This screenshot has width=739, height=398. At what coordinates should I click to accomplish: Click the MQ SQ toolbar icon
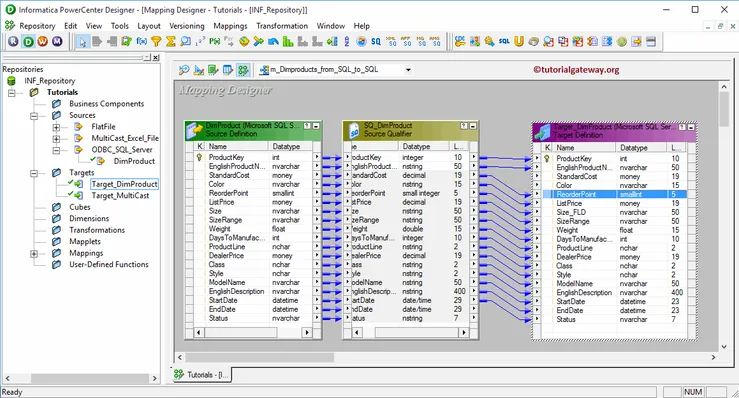point(420,41)
